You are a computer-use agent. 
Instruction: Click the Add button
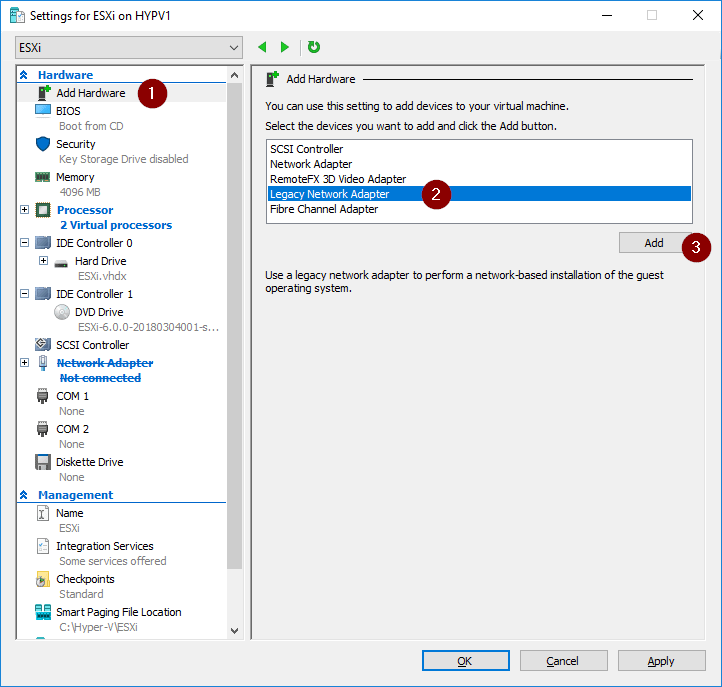[654, 243]
